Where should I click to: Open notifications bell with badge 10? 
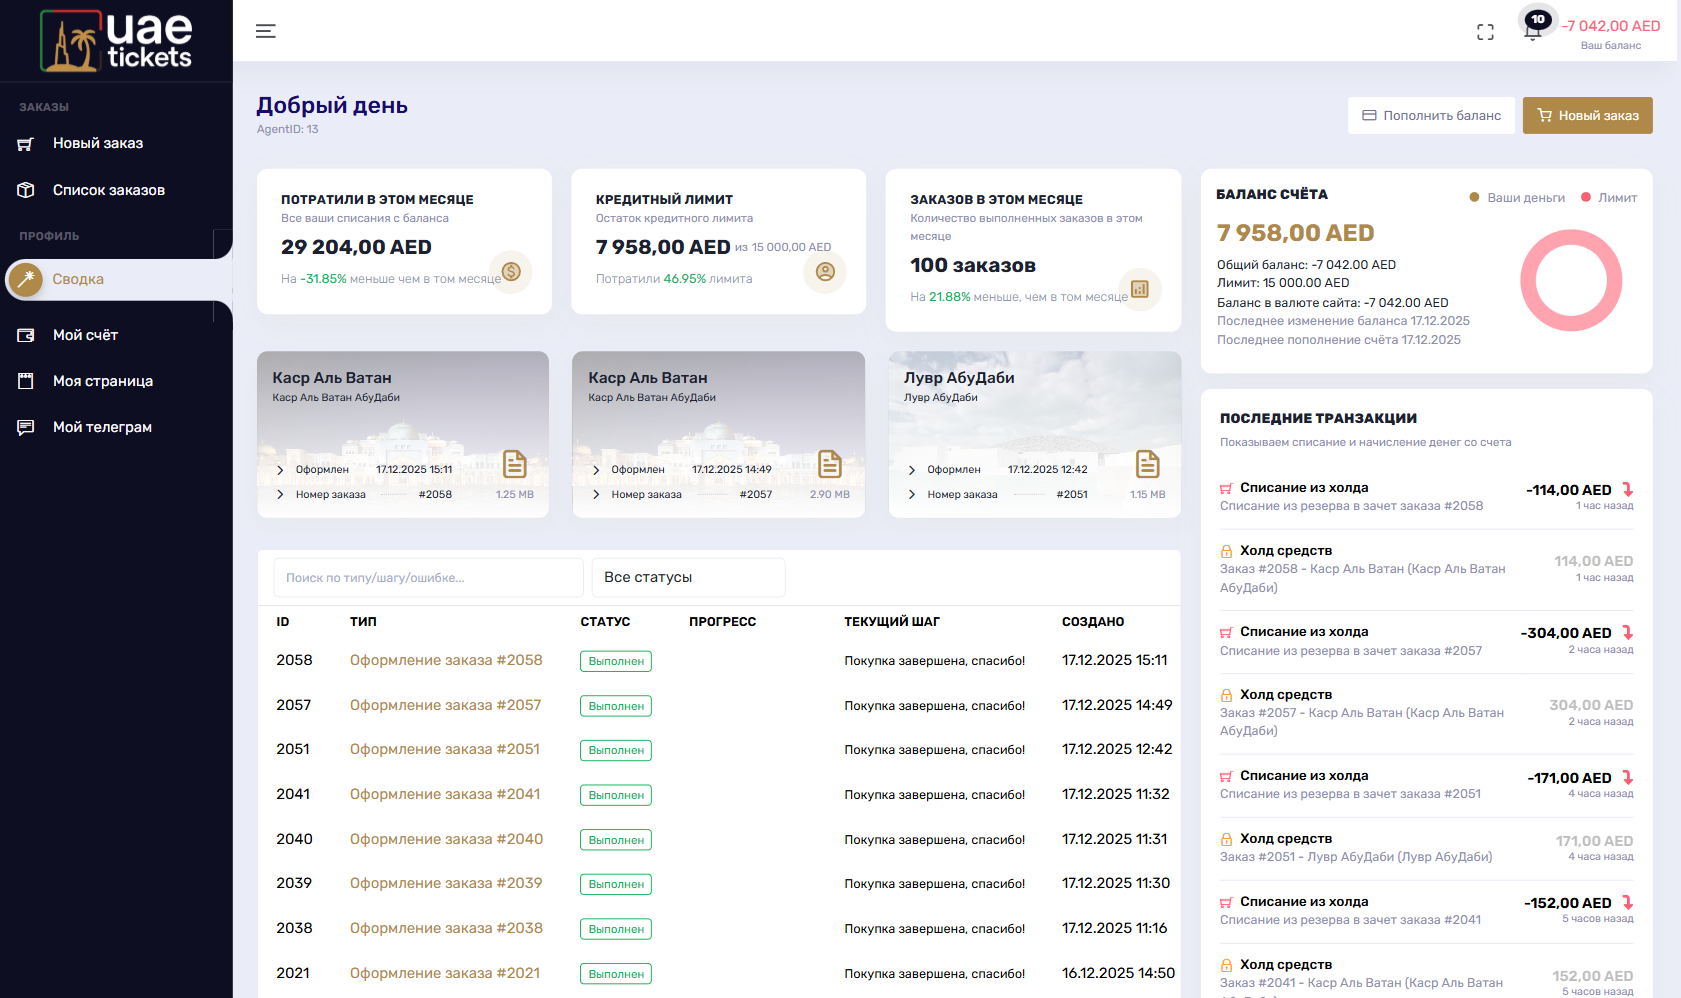(1532, 30)
